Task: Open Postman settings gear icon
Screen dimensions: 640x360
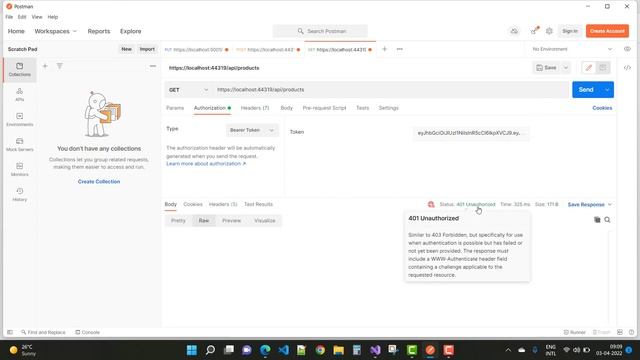Action: click(549, 31)
